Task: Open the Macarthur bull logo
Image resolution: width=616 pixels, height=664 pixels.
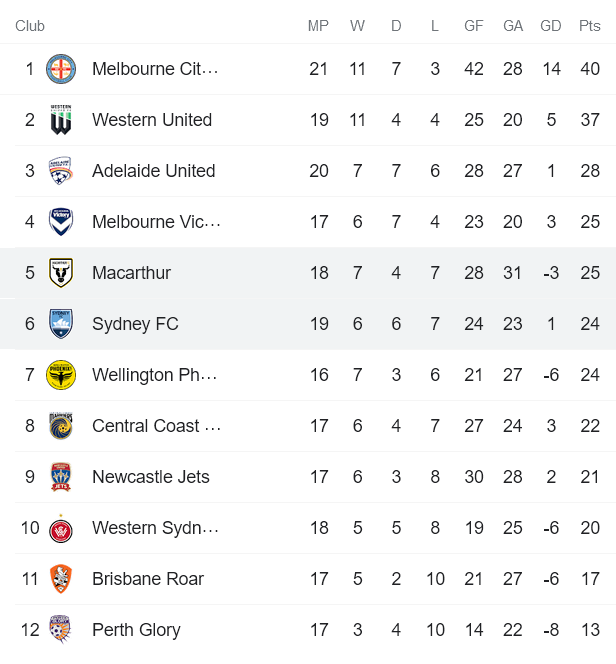Action: pyautogui.click(x=61, y=273)
